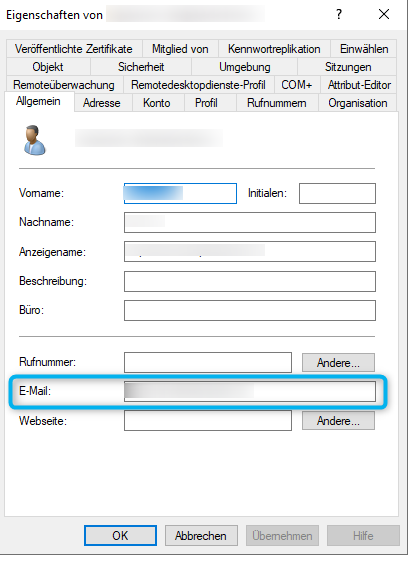The width and height of the screenshot is (412, 562).
Task: Click the Rufnummer input field
Action: [x=208, y=362]
